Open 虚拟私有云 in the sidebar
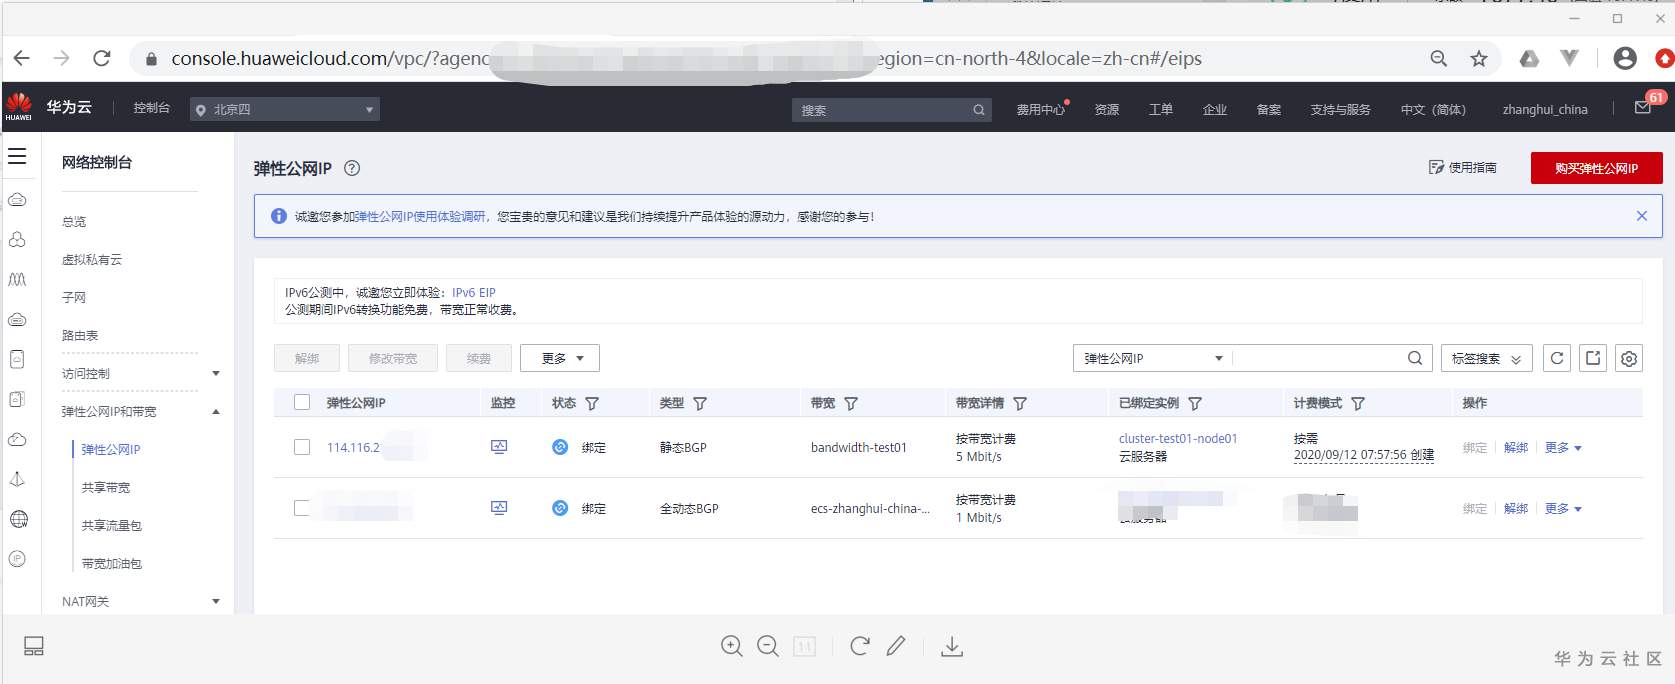Screen dimensions: 1675x684 tap(92, 259)
